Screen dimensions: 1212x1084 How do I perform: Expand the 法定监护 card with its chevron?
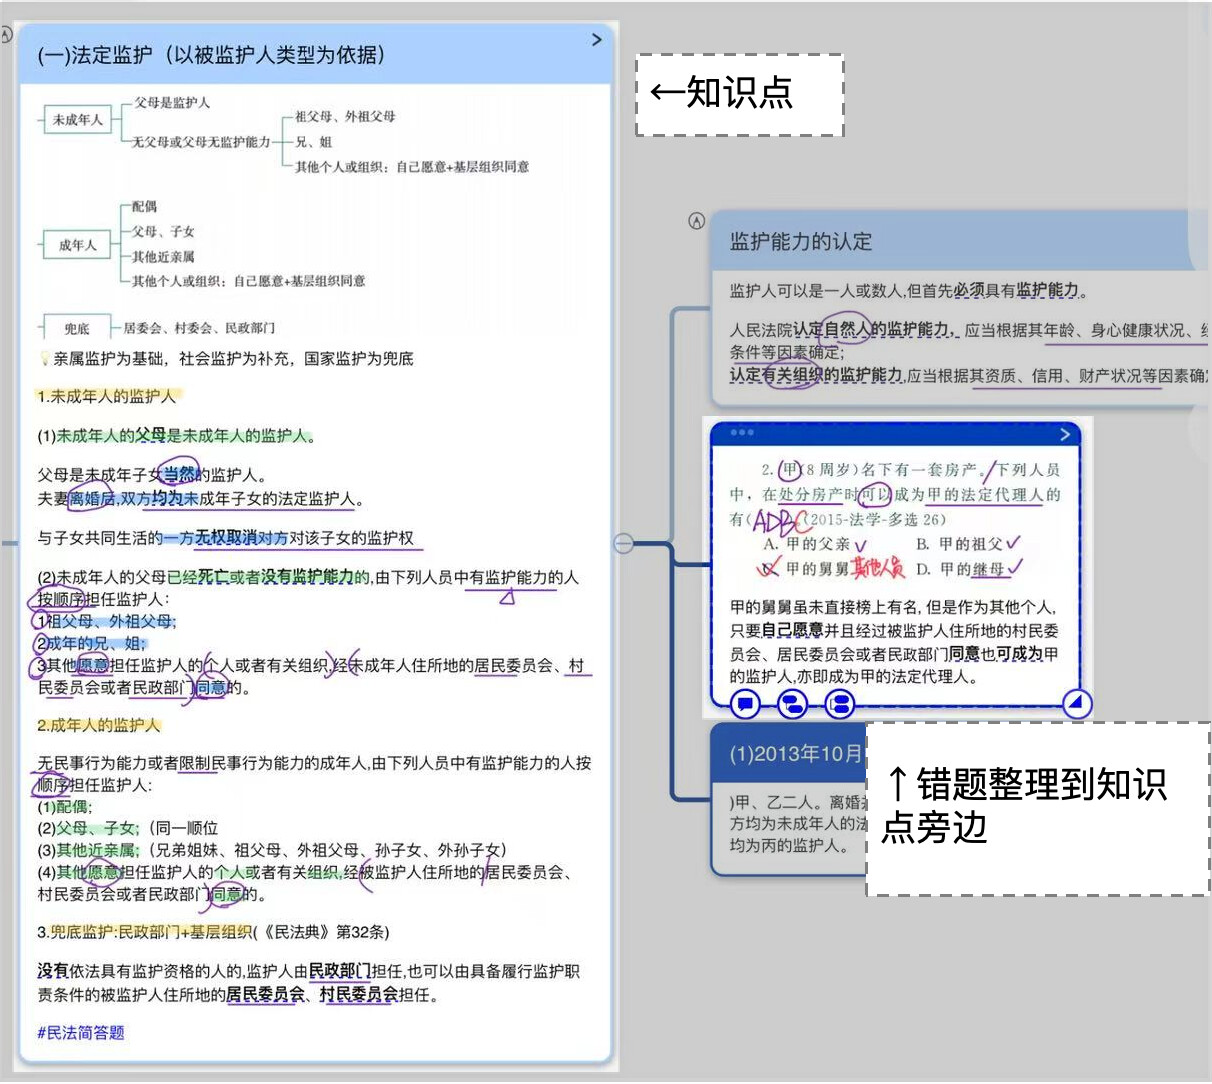click(597, 40)
